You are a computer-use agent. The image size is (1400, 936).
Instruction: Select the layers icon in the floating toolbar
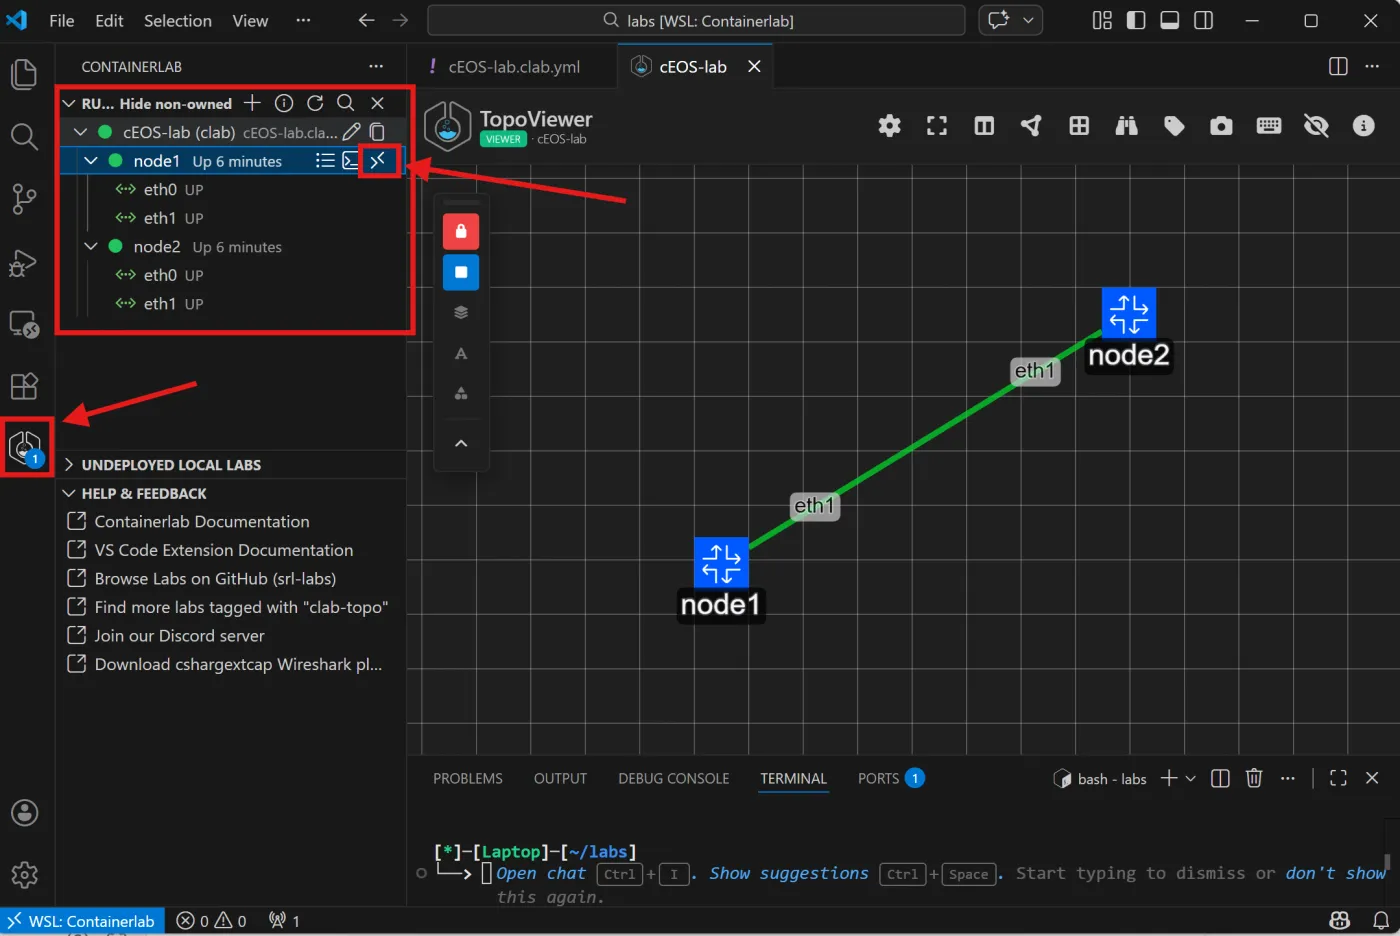tap(460, 312)
